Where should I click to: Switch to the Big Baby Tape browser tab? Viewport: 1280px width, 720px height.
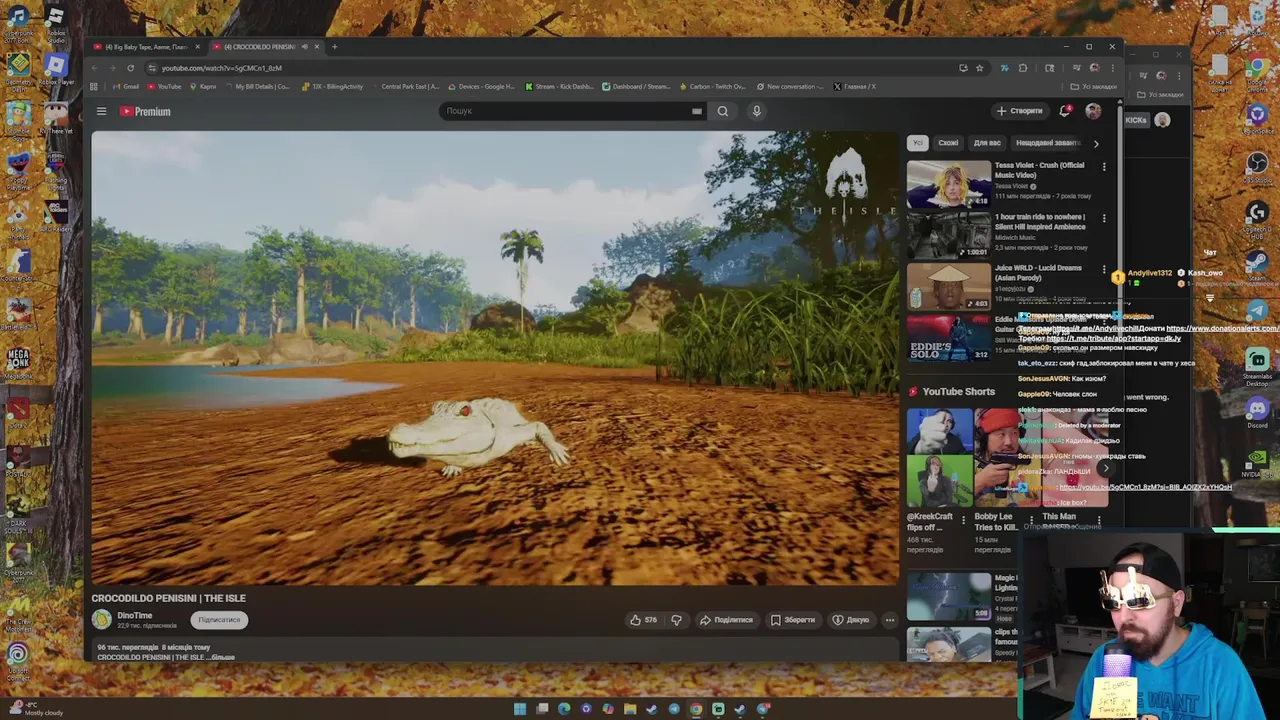click(x=145, y=47)
